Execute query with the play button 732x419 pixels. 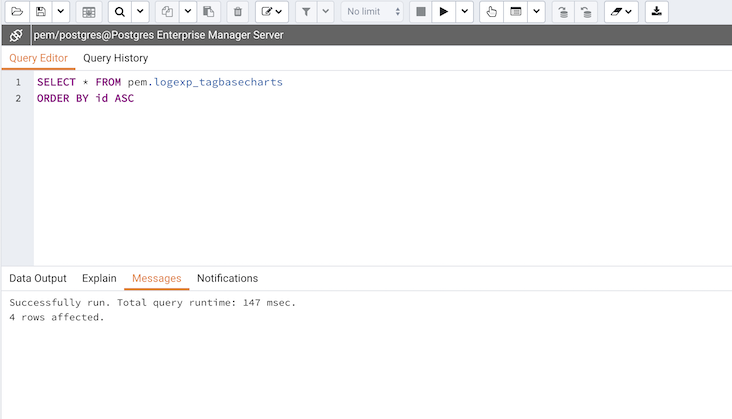pyautogui.click(x=443, y=12)
